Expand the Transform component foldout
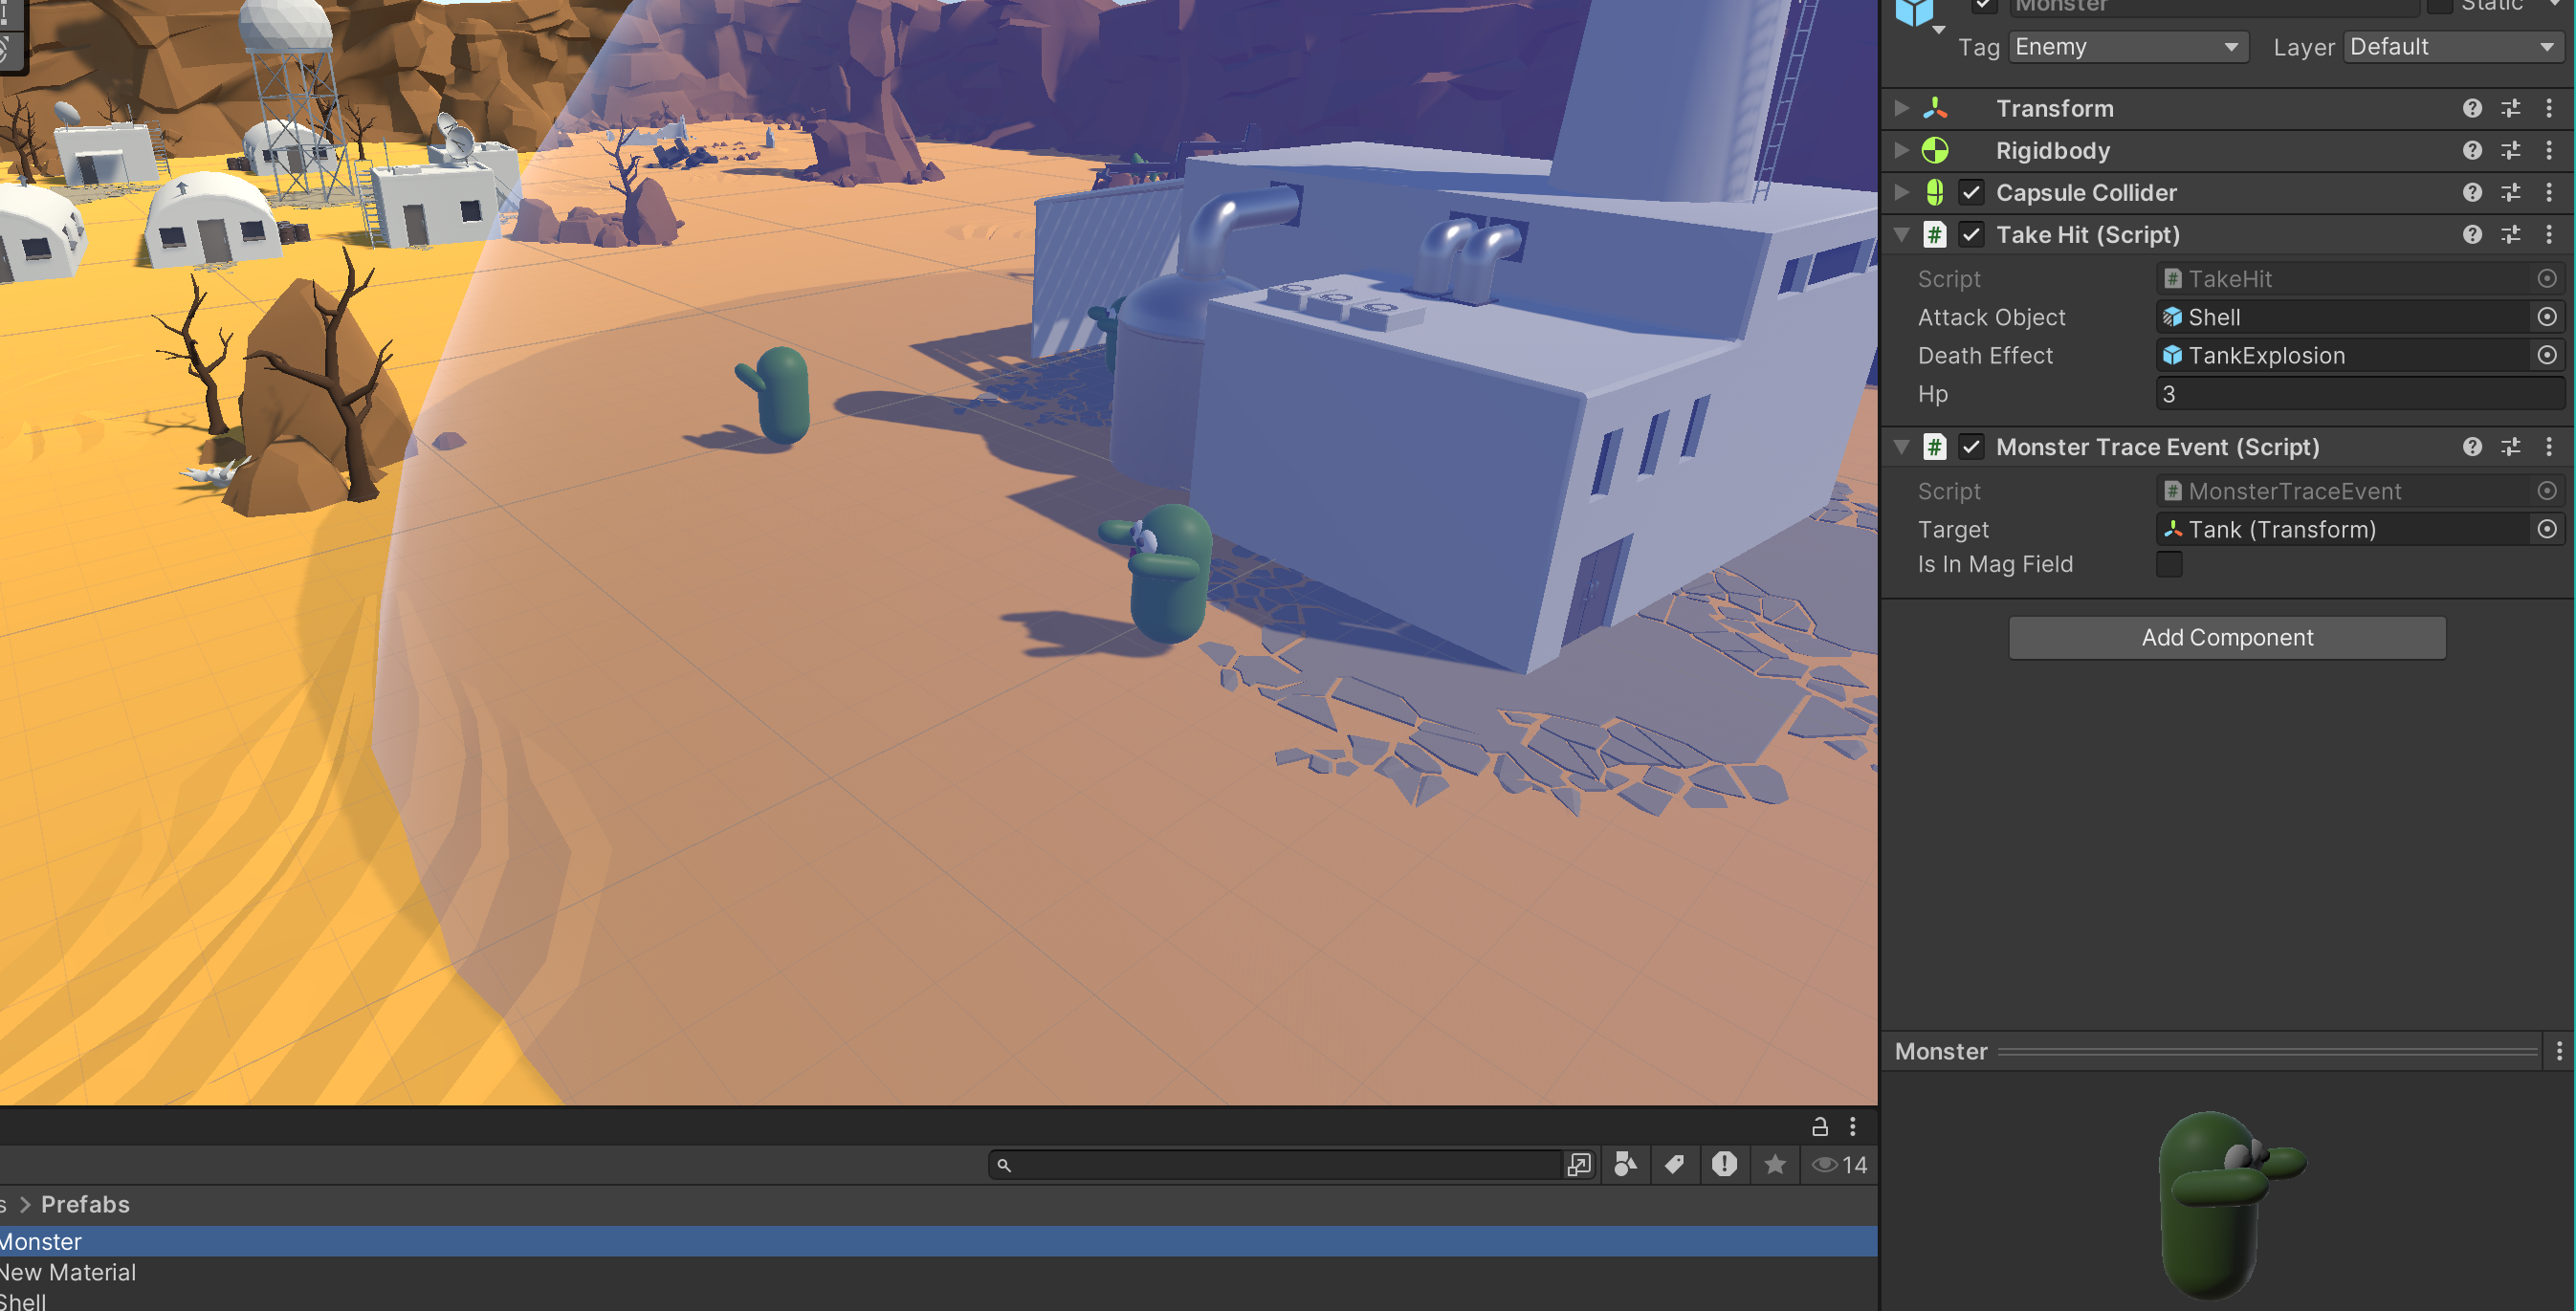Viewport: 2576px width, 1311px height. [x=1901, y=108]
